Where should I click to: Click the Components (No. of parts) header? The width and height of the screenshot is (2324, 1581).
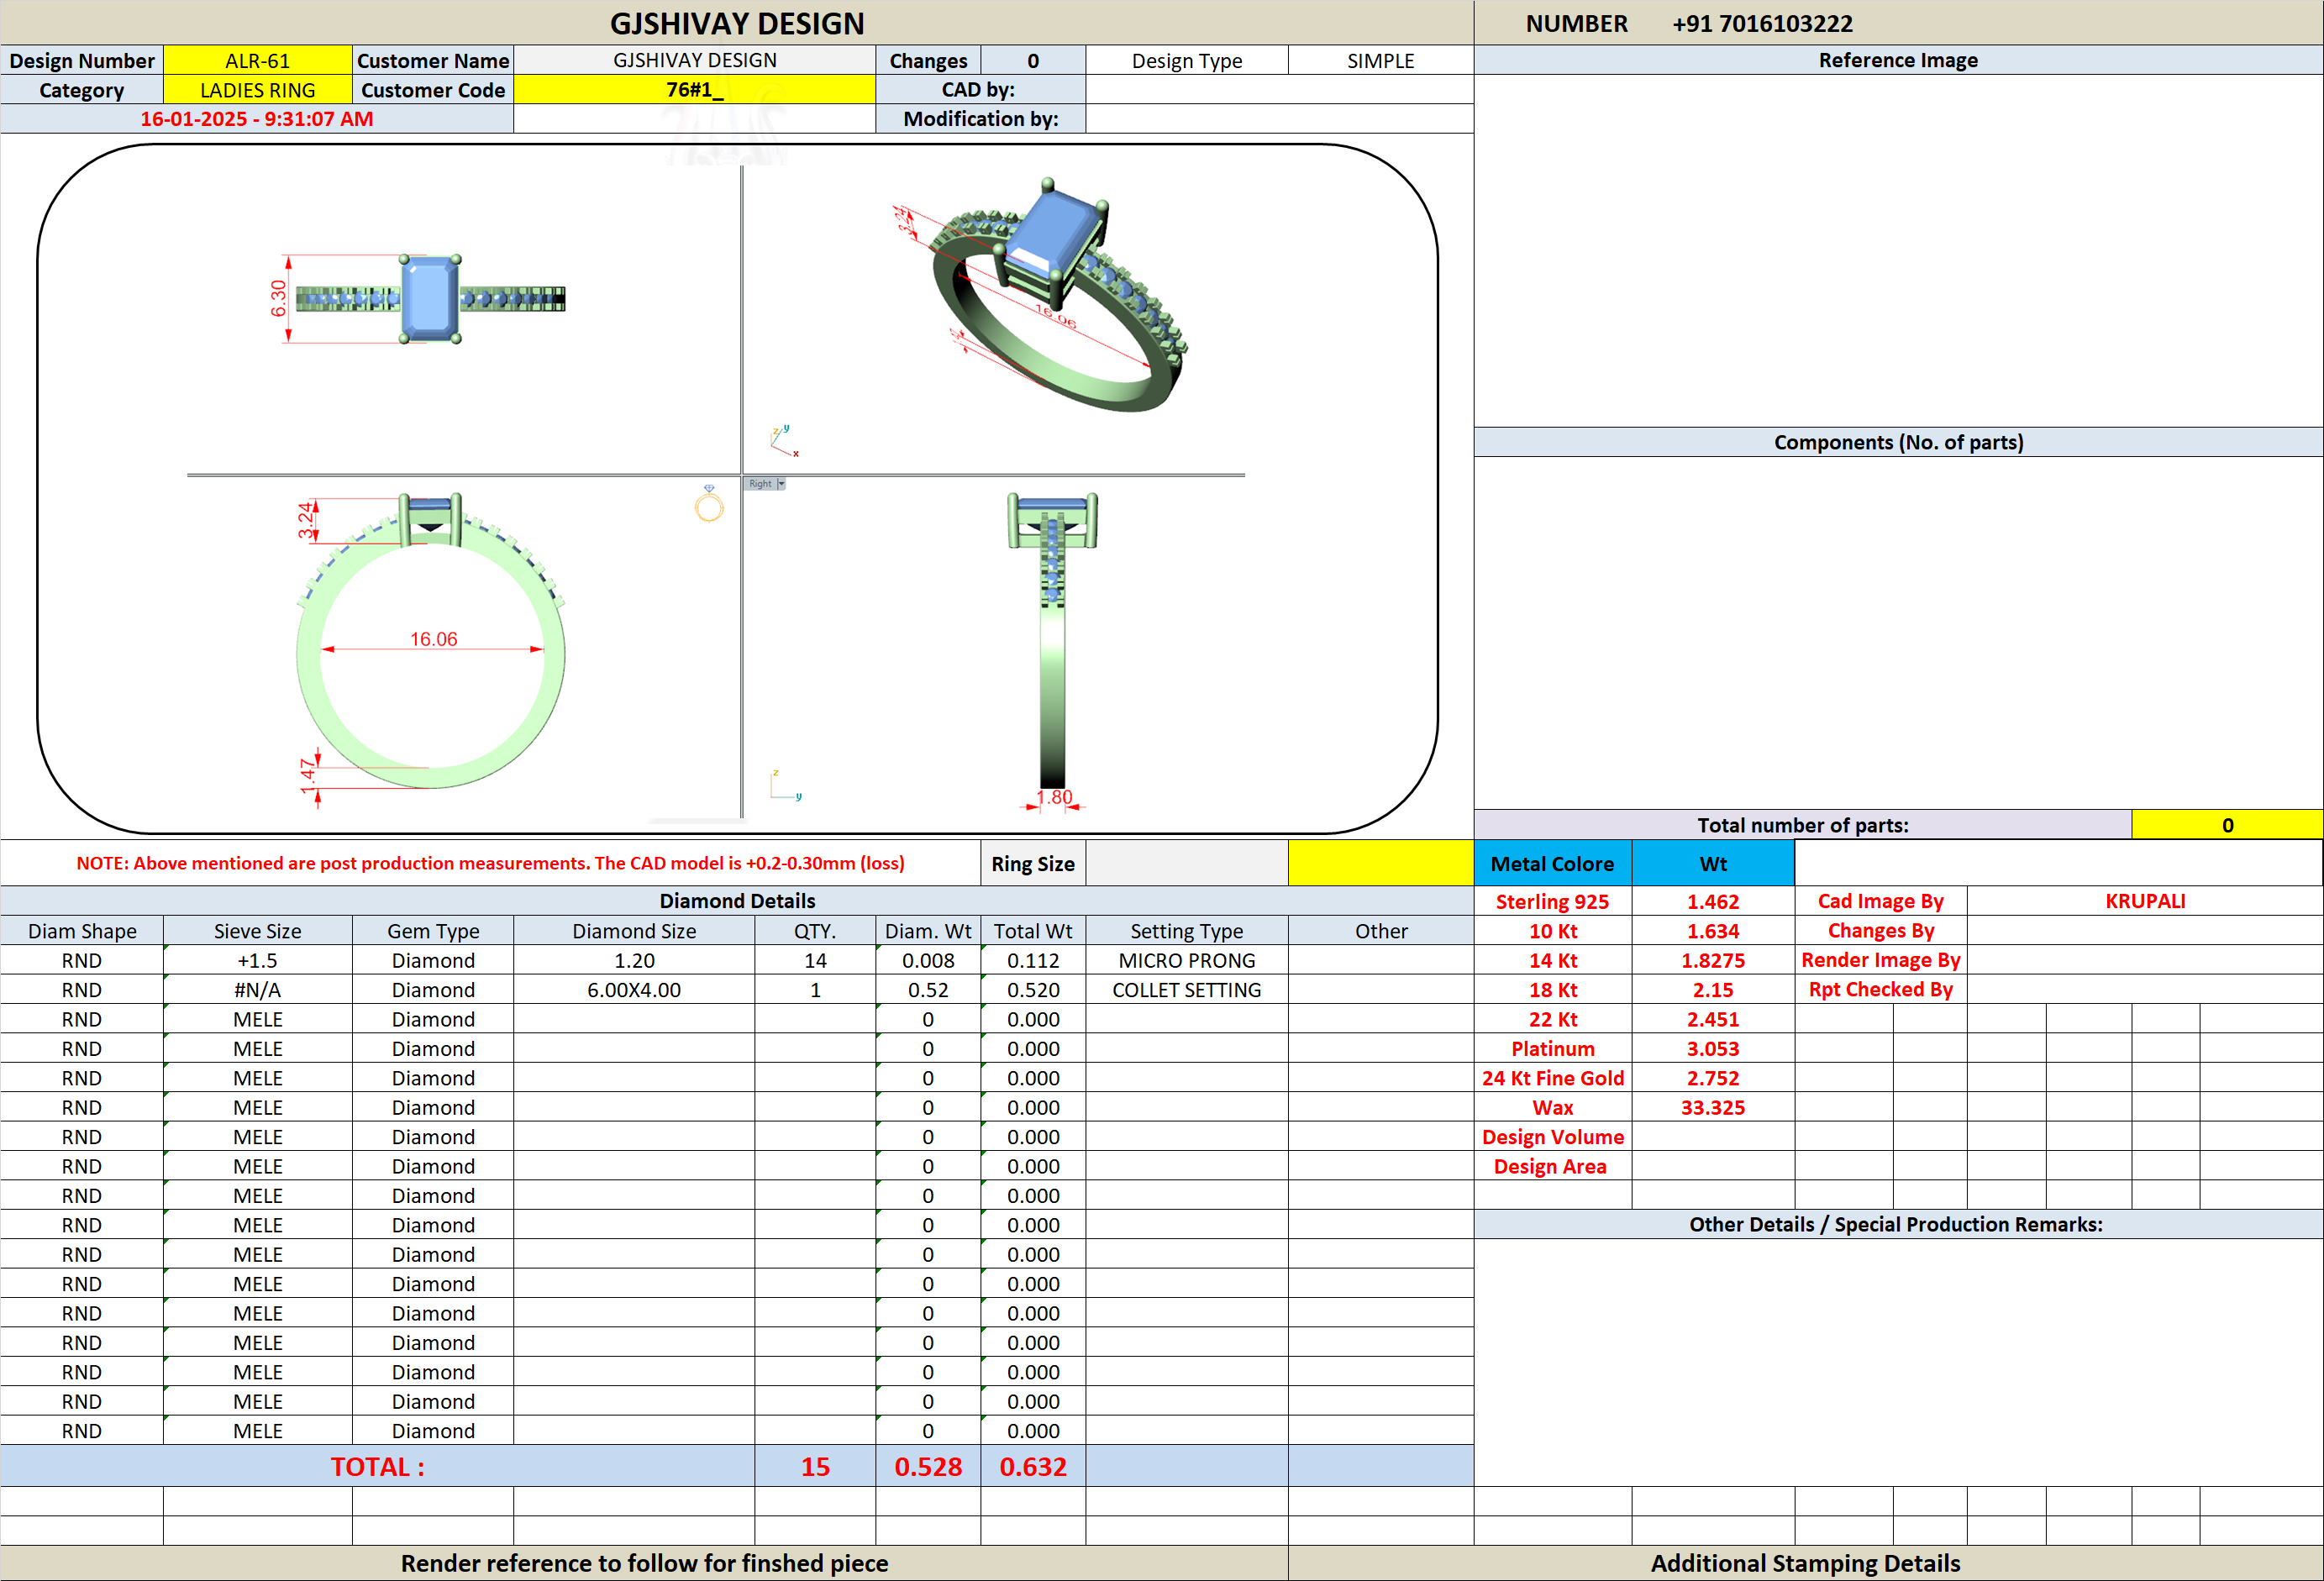click(x=1898, y=442)
